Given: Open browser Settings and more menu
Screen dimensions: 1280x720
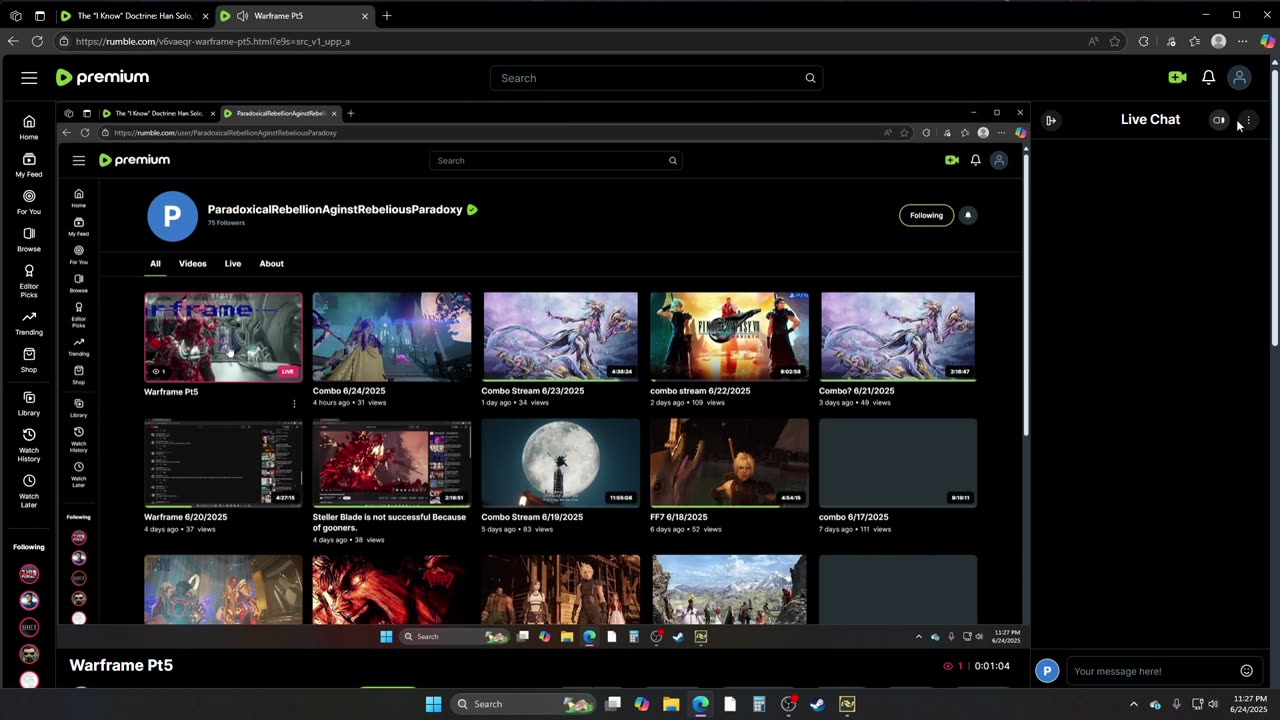Looking at the screenshot, I should pos(1242,41).
